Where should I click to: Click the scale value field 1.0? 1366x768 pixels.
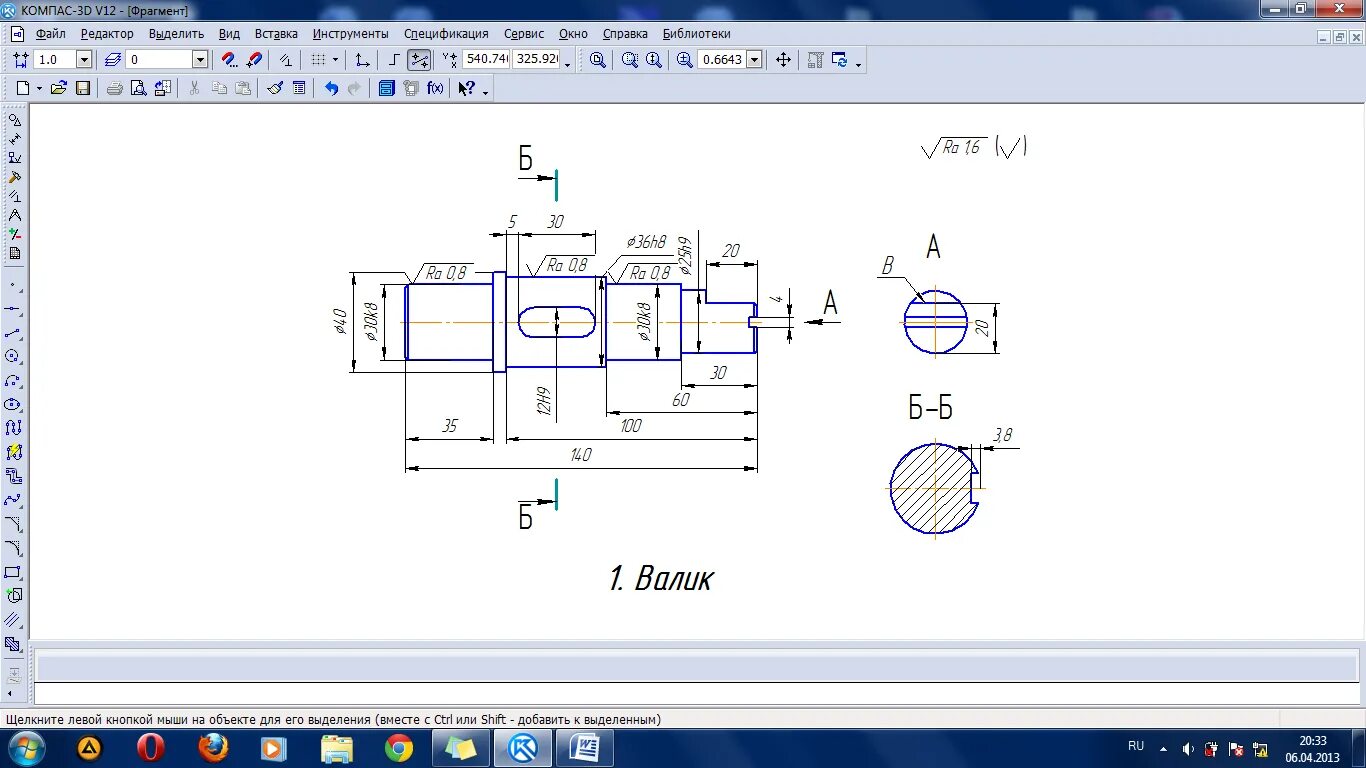click(x=55, y=60)
